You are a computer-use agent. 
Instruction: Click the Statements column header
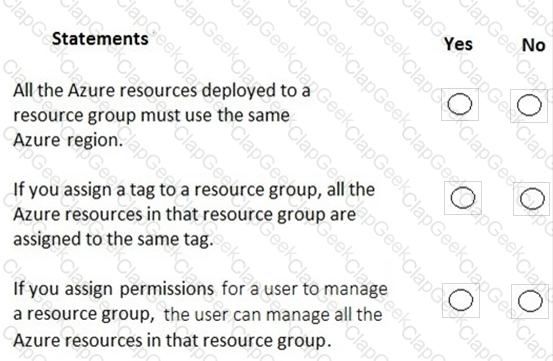tap(100, 38)
